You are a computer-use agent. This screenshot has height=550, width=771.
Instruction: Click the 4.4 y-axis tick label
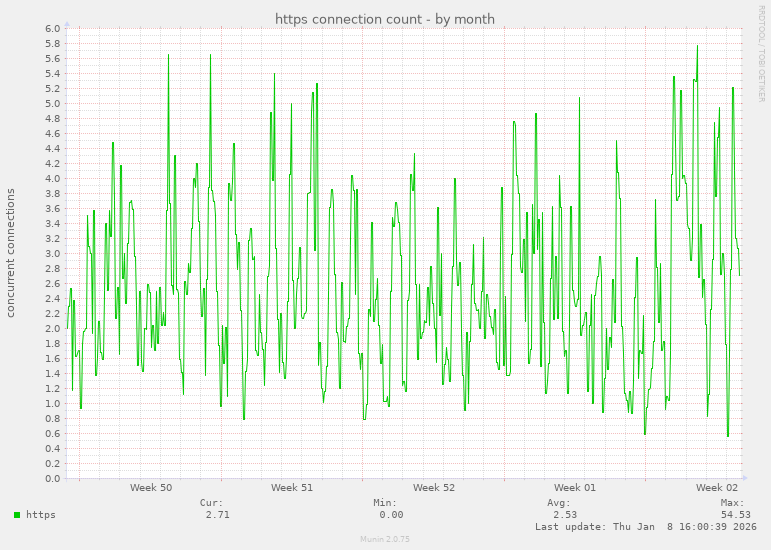[x=53, y=148]
